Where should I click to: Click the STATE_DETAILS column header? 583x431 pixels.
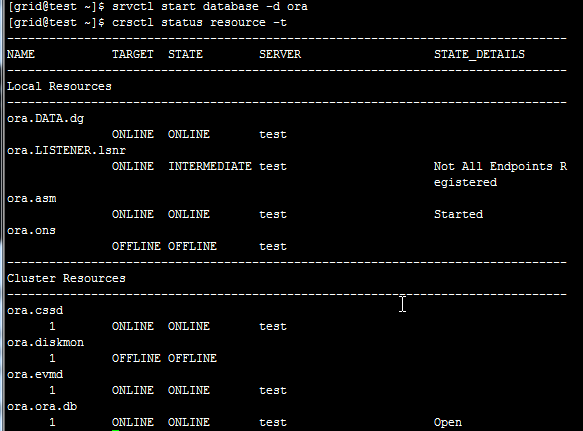[479, 54]
